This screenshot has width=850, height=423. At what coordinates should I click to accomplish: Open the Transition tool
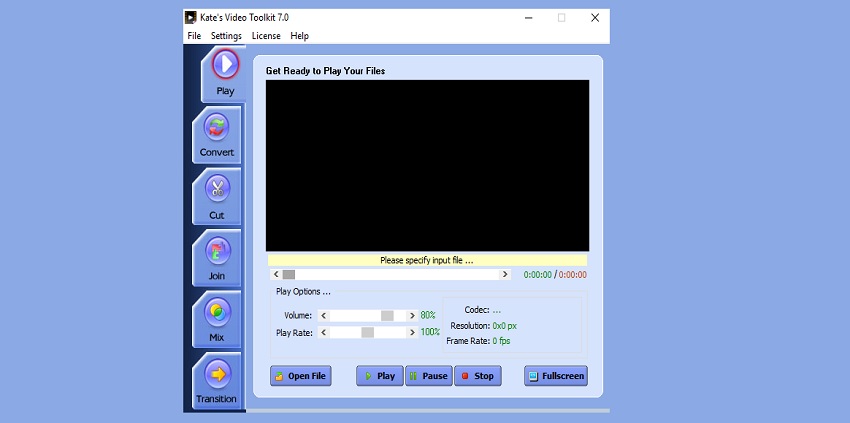(217, 381)
